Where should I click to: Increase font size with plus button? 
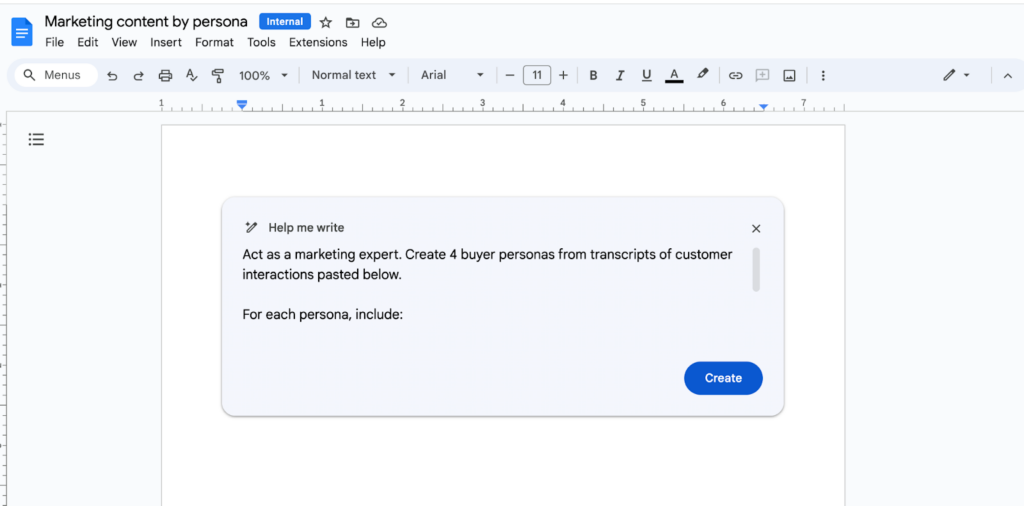pos(564,75)
